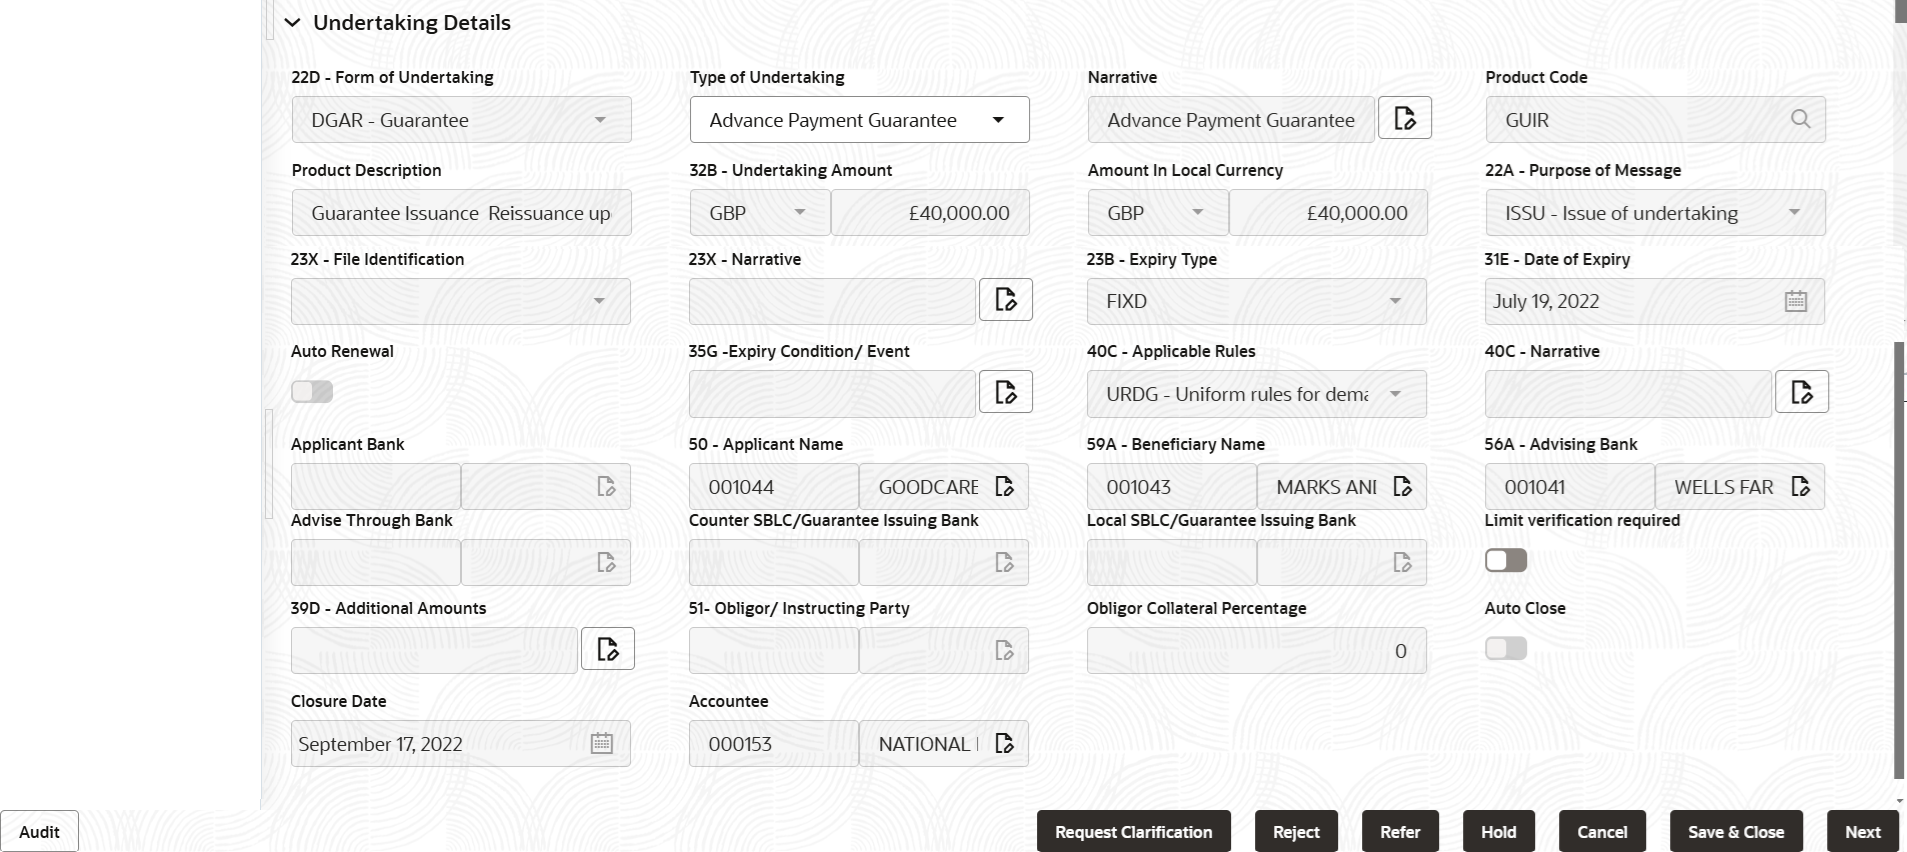Open the Narrative edit icon beside Advance Payment Guarantee

pos(1404,118)
